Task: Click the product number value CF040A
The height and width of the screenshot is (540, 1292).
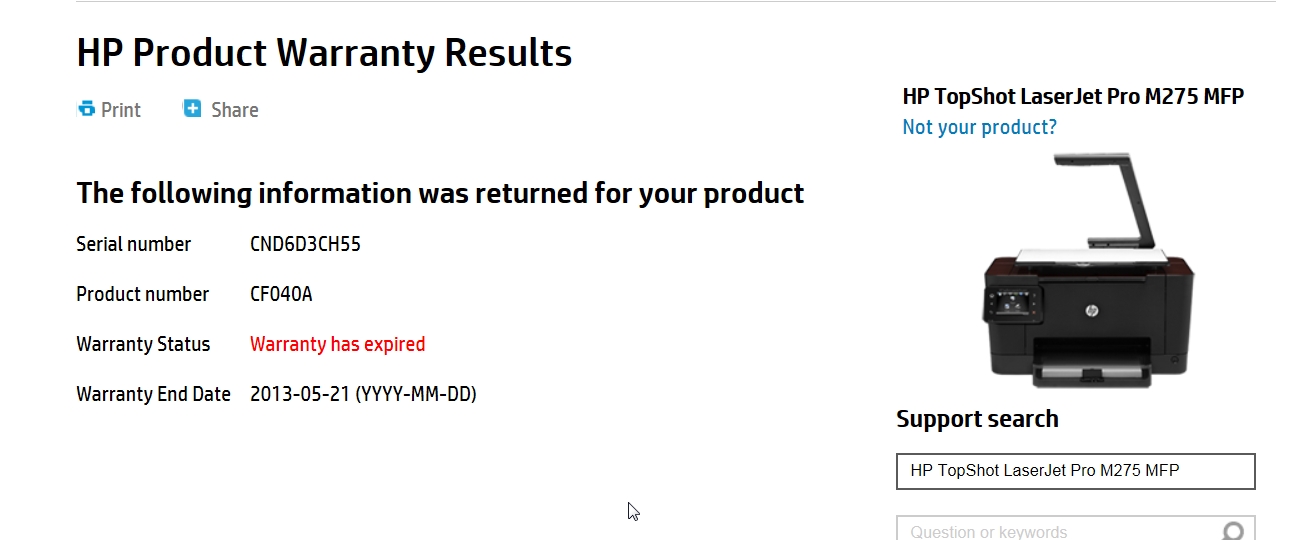Action: [x=281, y=294]
